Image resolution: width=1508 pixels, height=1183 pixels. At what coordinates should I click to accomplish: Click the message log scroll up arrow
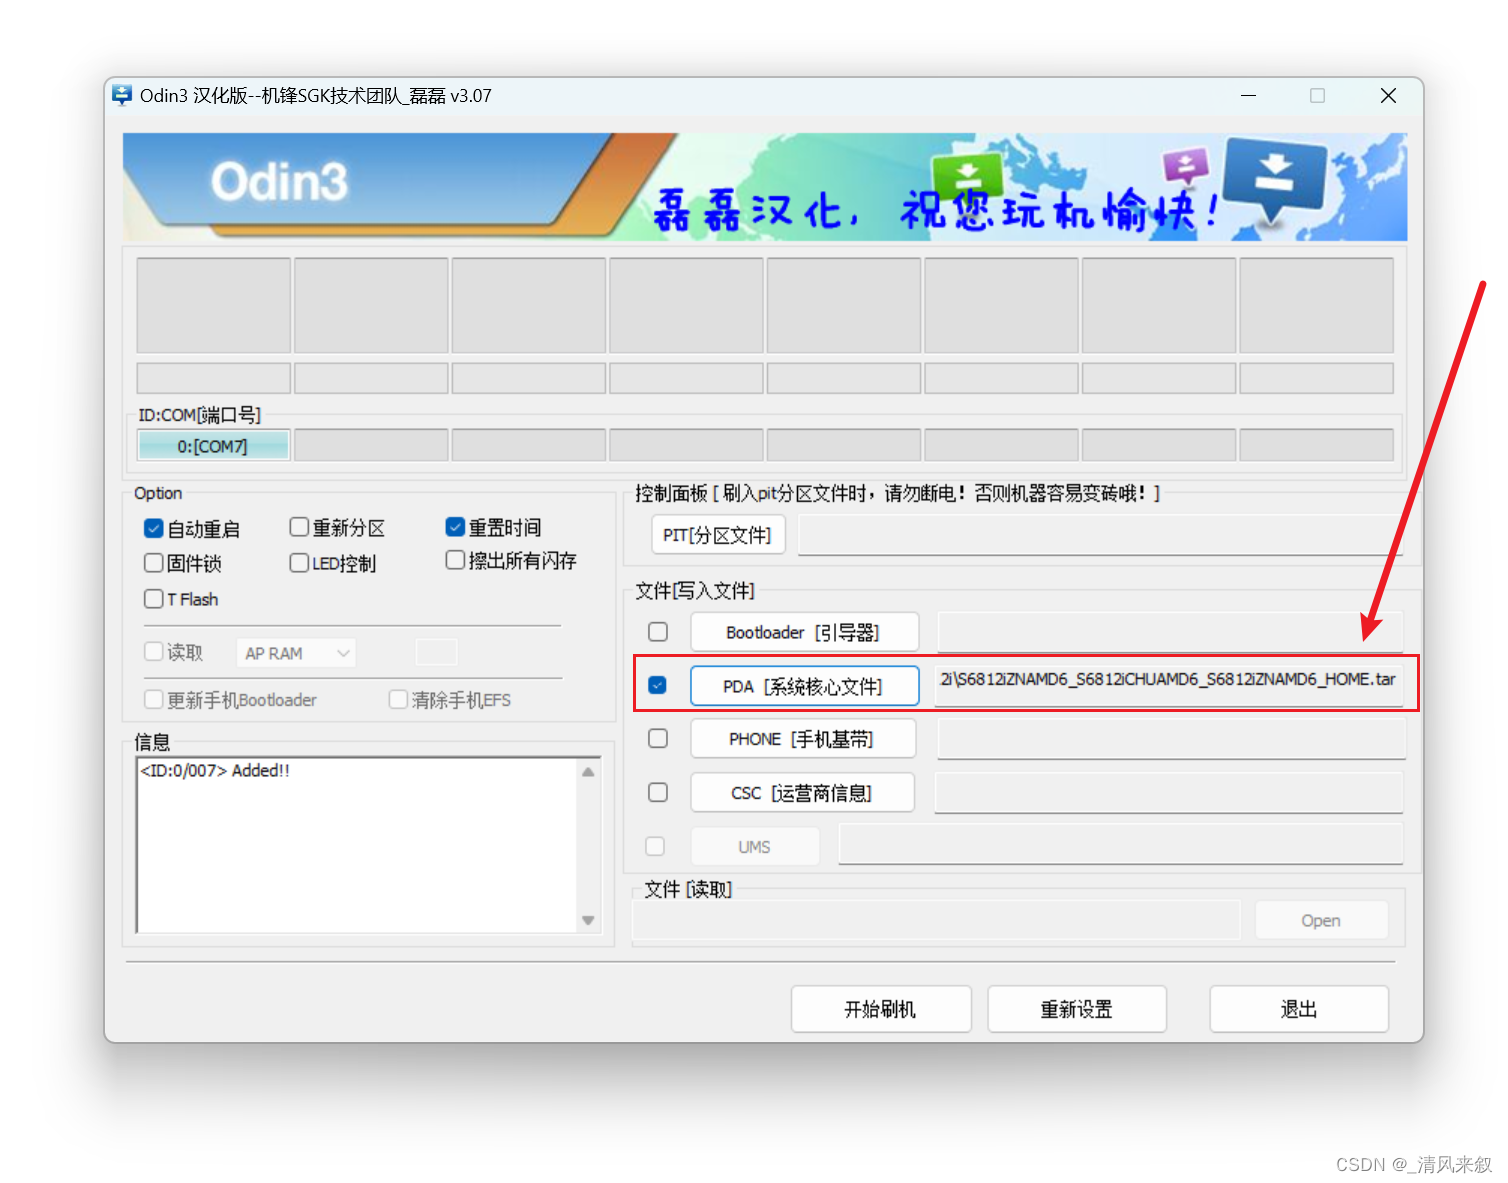588,772
